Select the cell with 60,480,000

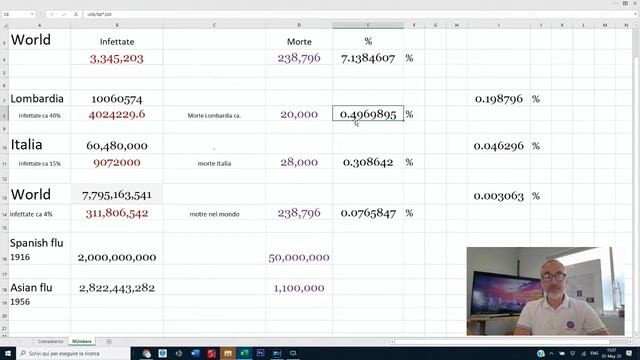click(117, 144)
